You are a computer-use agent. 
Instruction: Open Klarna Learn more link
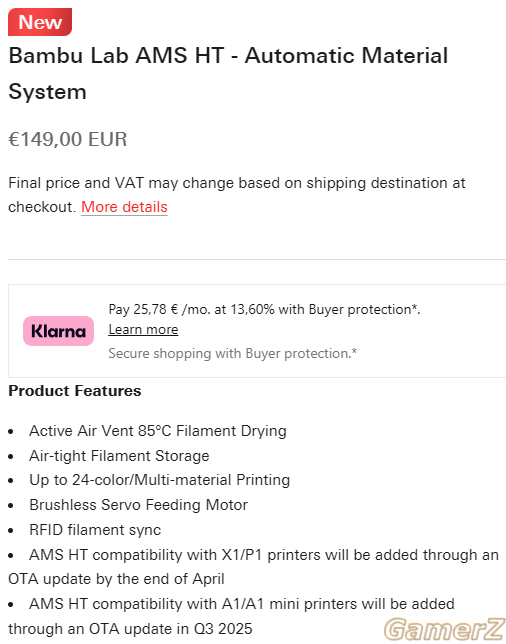(143, 329)
